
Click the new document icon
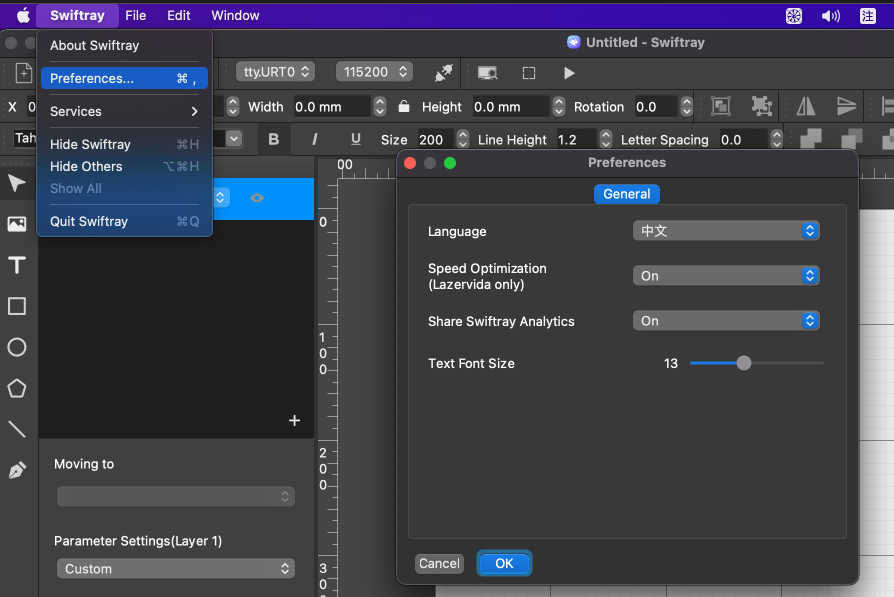[23, 73]
